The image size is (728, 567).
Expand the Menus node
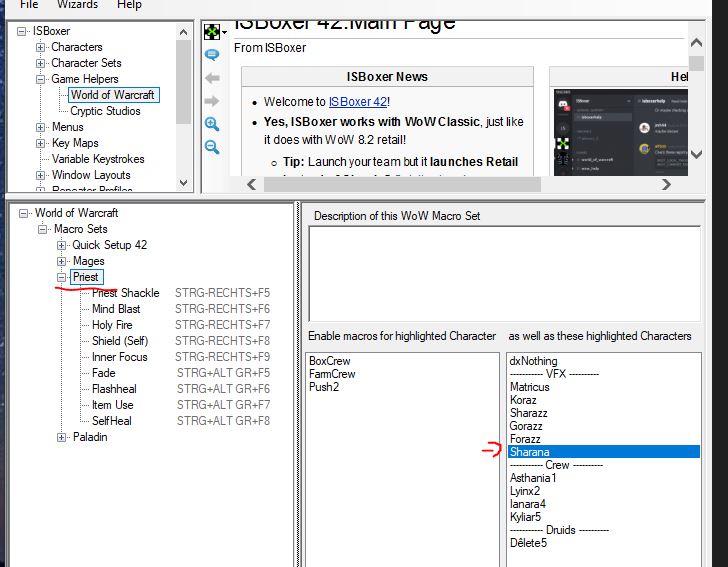click(40, 127)
